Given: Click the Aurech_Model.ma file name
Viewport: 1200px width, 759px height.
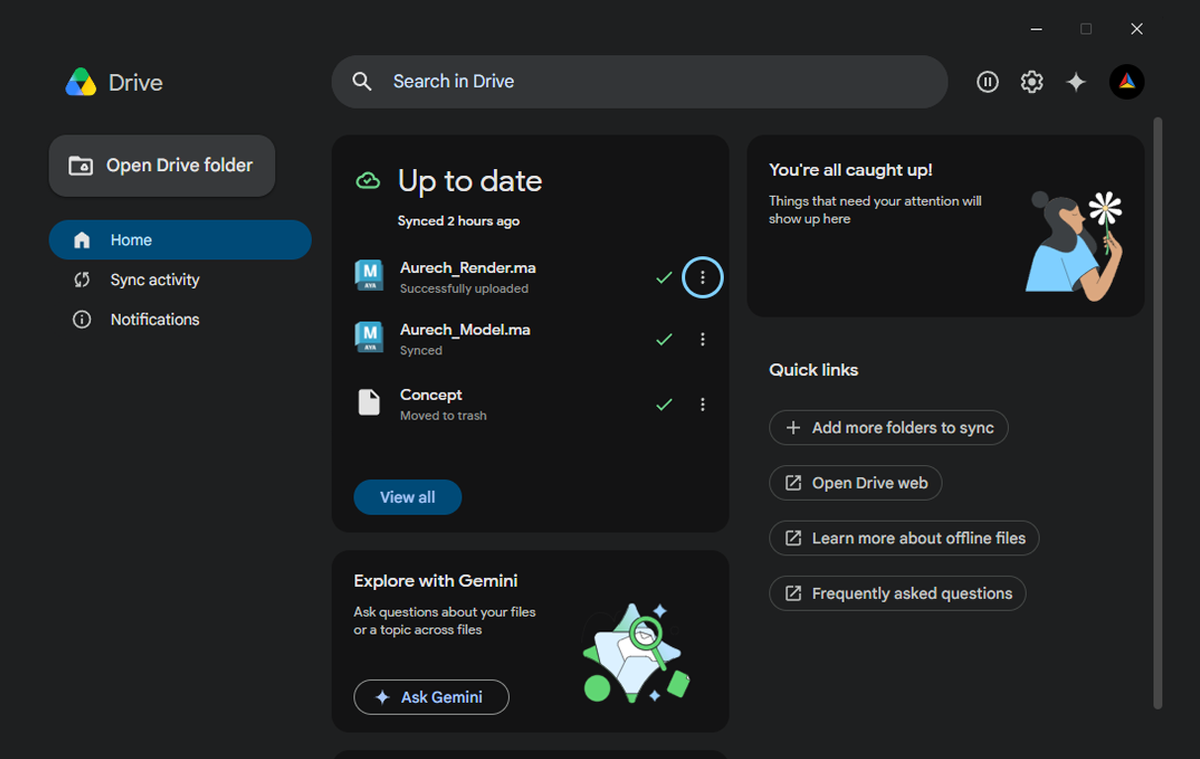Looking at the screenshot, I should click(x=465, y=330).
